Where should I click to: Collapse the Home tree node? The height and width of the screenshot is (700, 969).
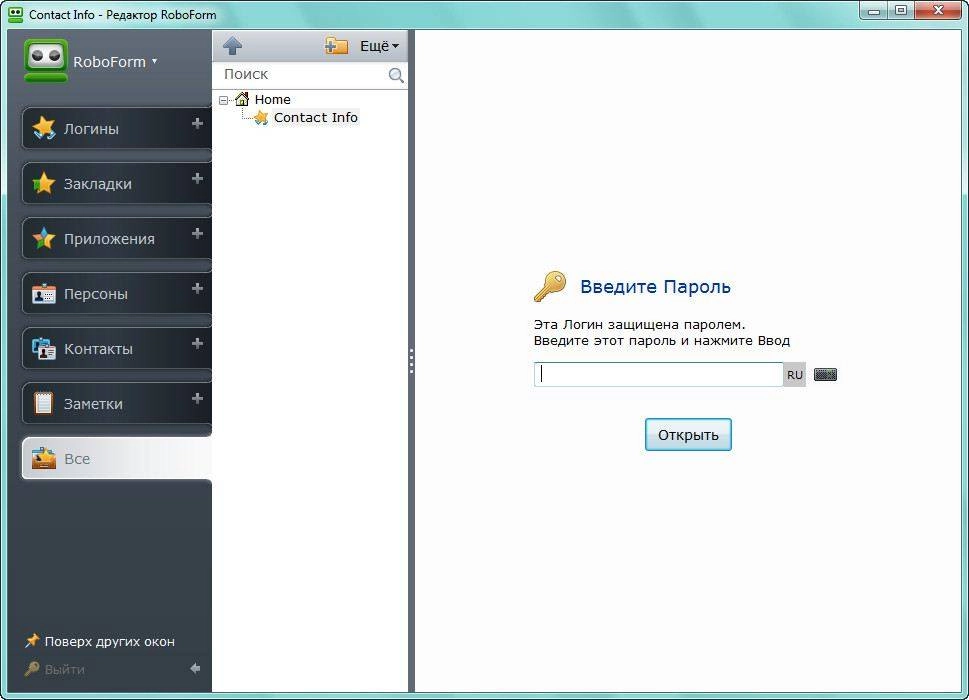click(224, 100)
